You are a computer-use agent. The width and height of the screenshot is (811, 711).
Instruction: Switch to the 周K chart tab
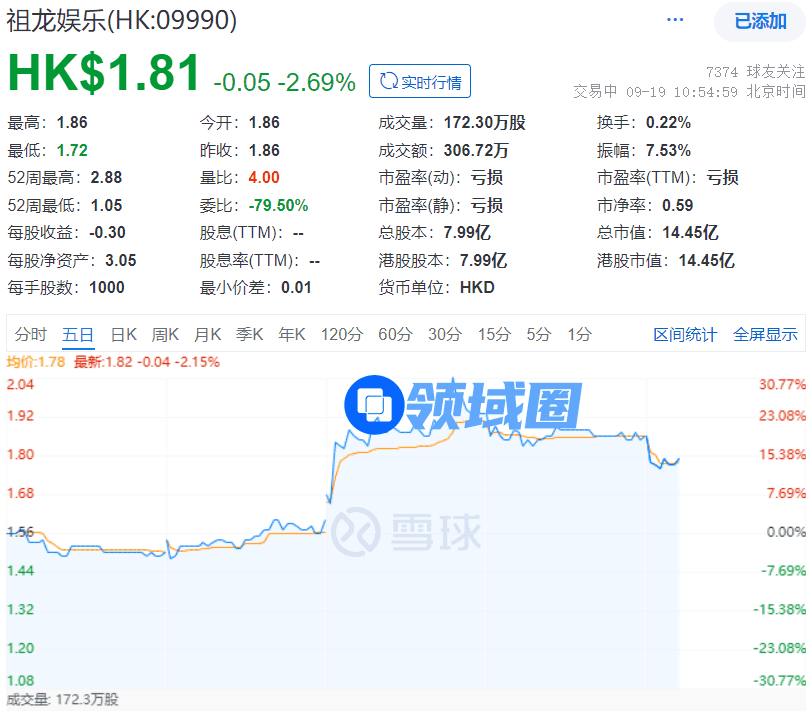click(165, 335)
